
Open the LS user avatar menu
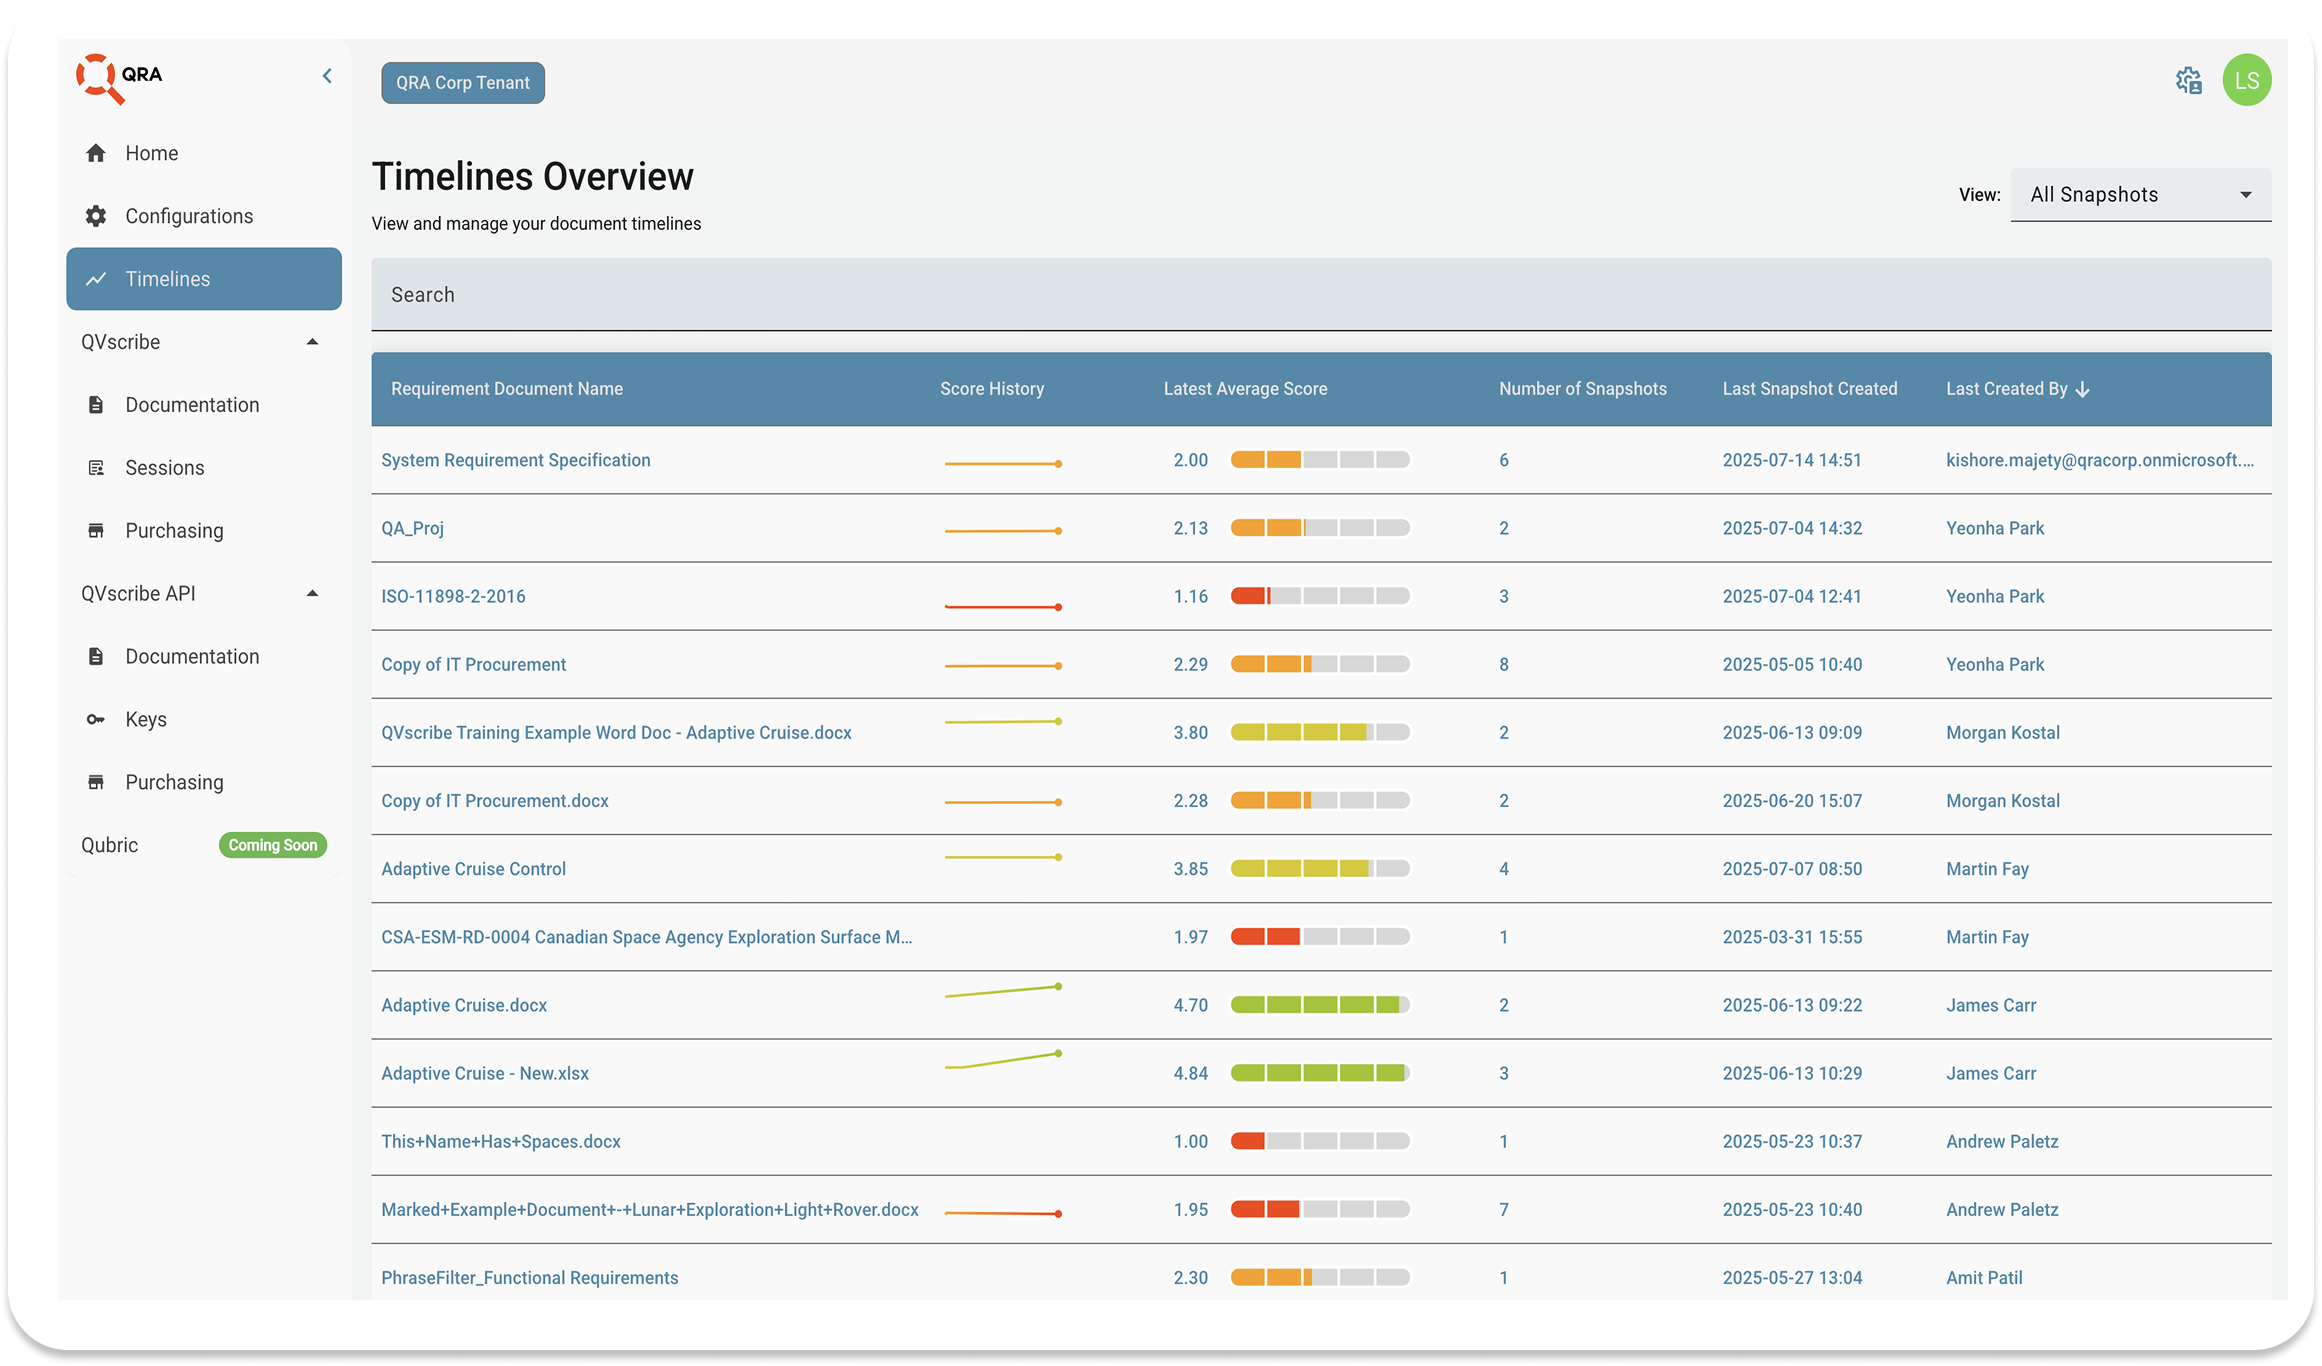point(2246,80)
